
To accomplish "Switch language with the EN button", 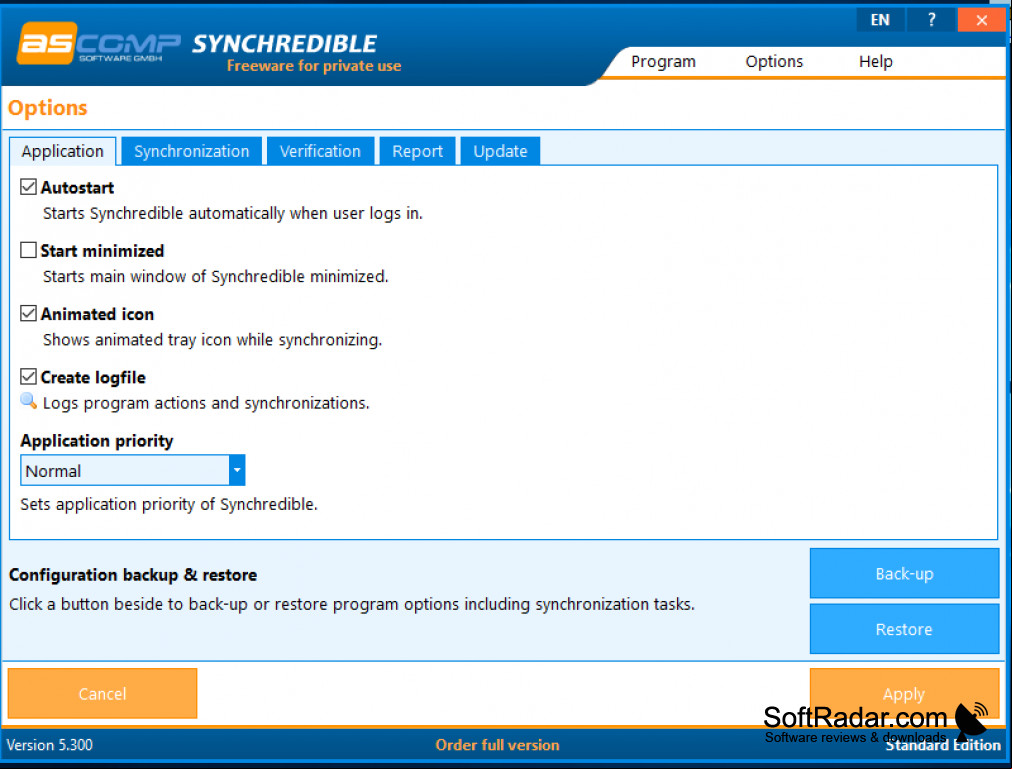I will point(880,20).
